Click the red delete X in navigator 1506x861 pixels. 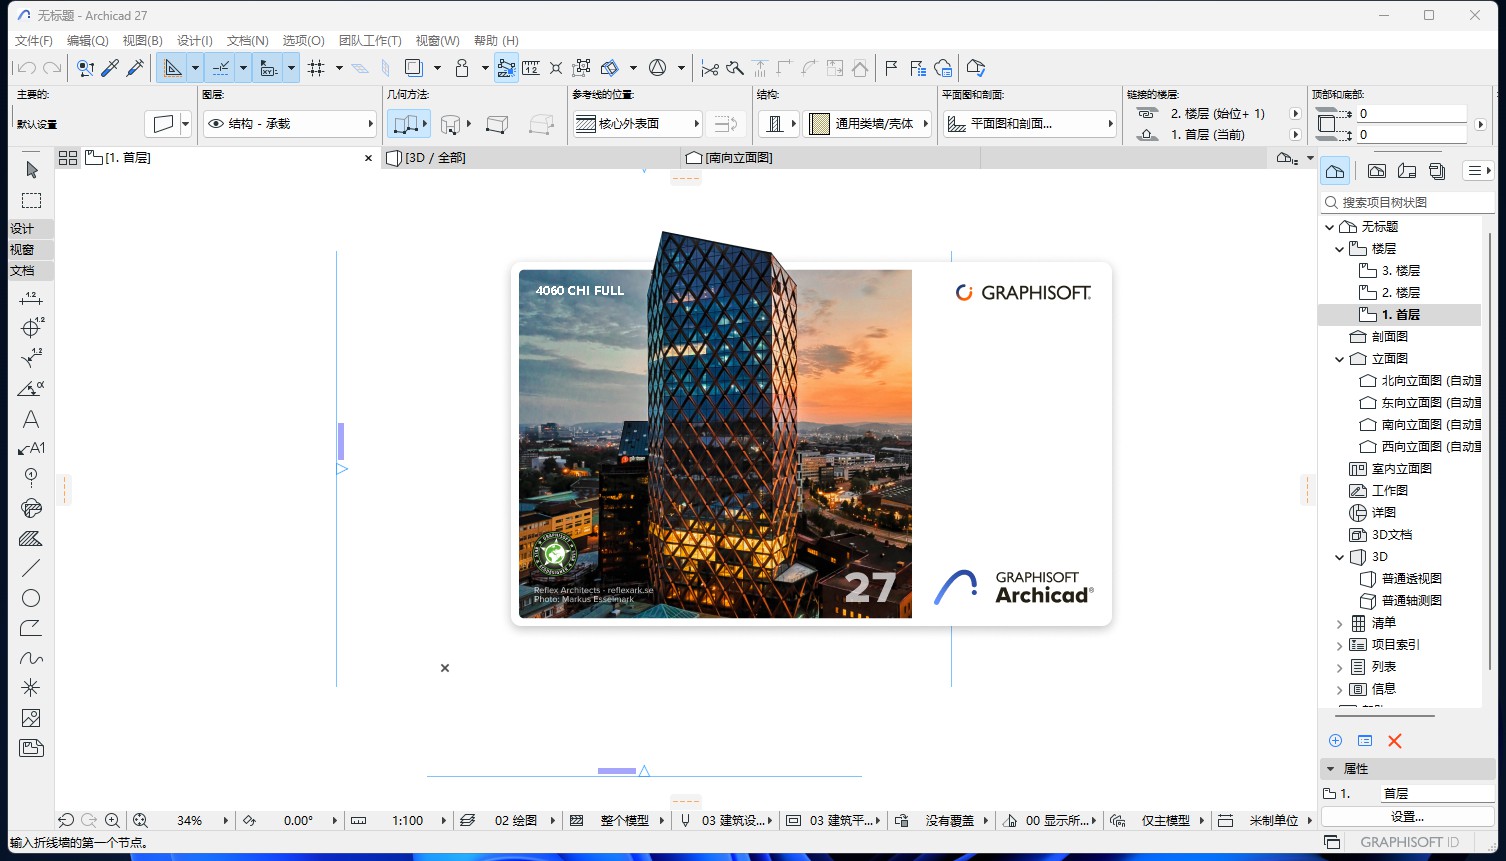(x=1395, y=741)
